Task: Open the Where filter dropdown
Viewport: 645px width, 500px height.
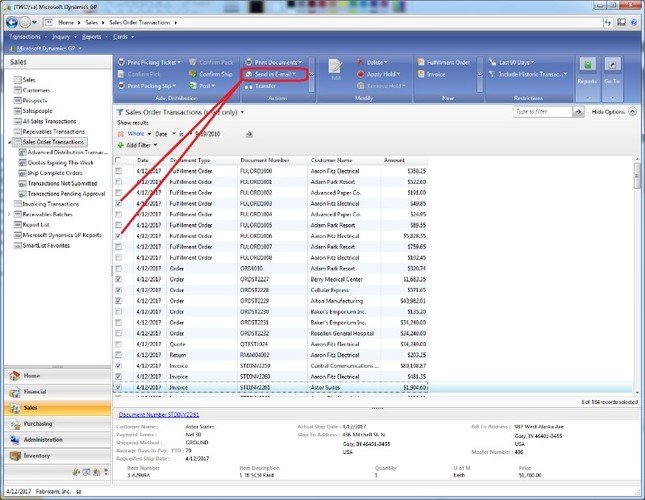Action: pos(139,134)
